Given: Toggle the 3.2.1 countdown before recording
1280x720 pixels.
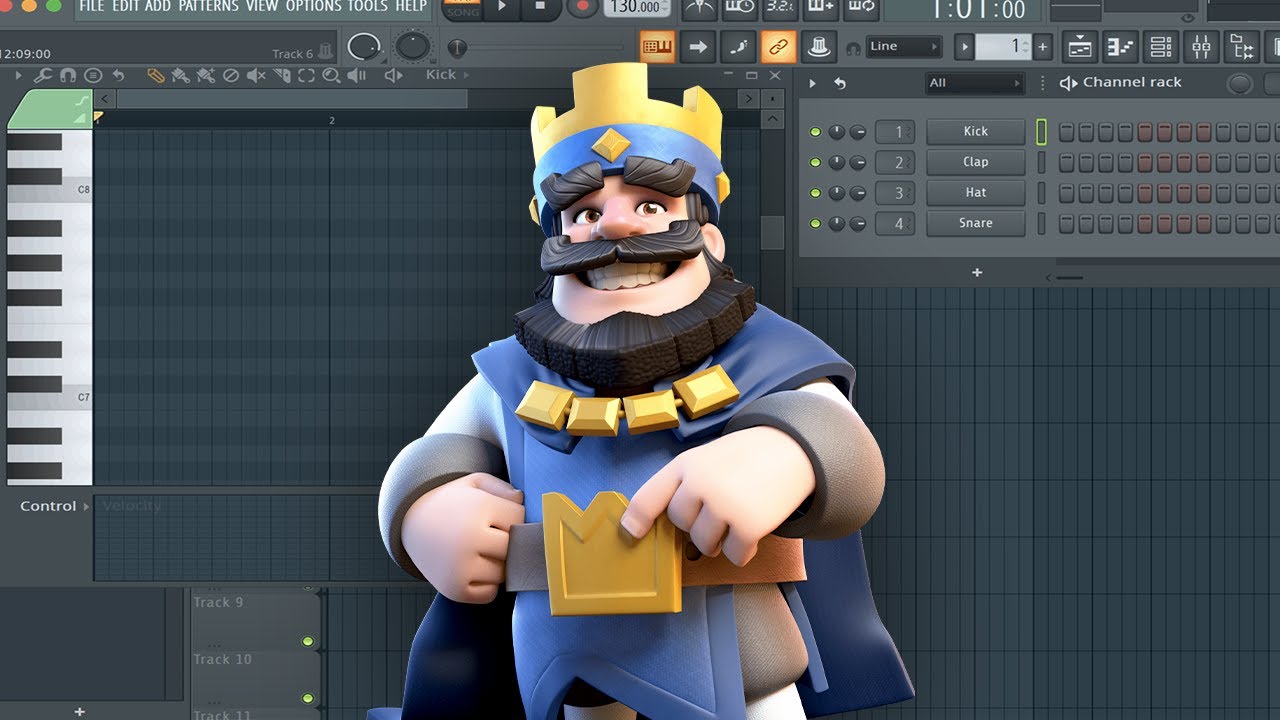Looking at the screenshot, I should tap(780, 8).
